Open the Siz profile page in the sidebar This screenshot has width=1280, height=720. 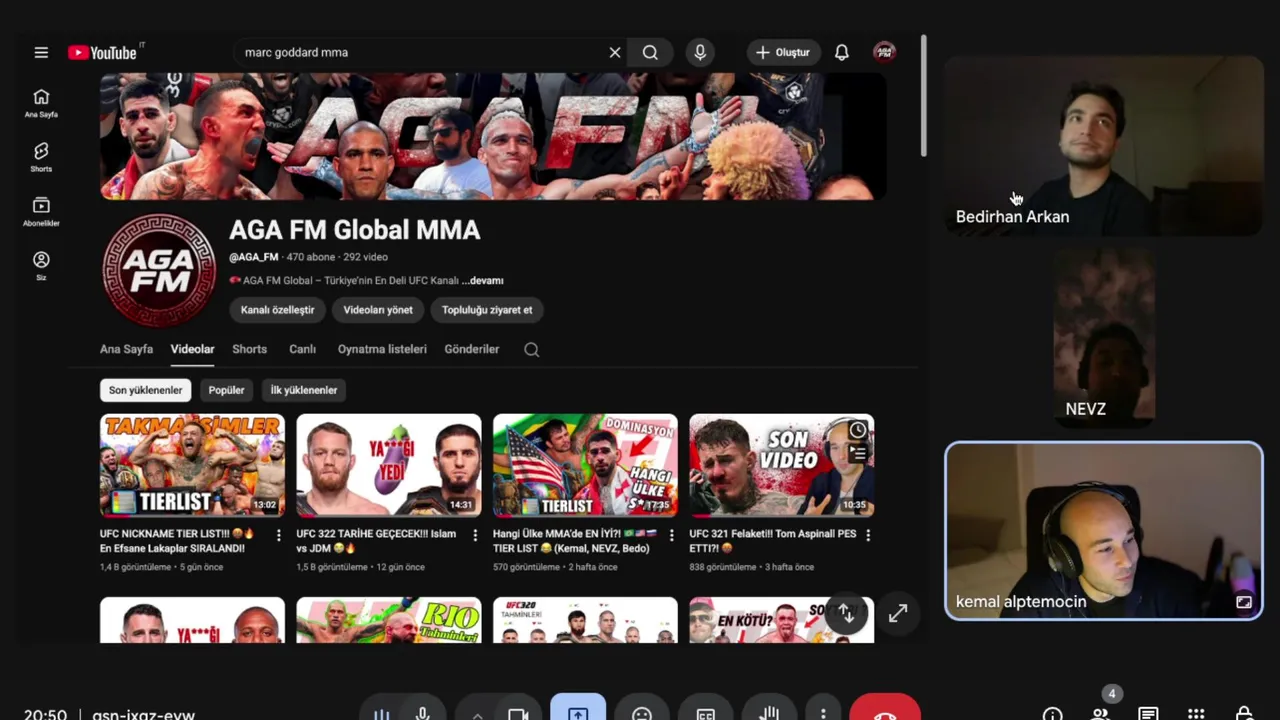click(x=41, y=265)
